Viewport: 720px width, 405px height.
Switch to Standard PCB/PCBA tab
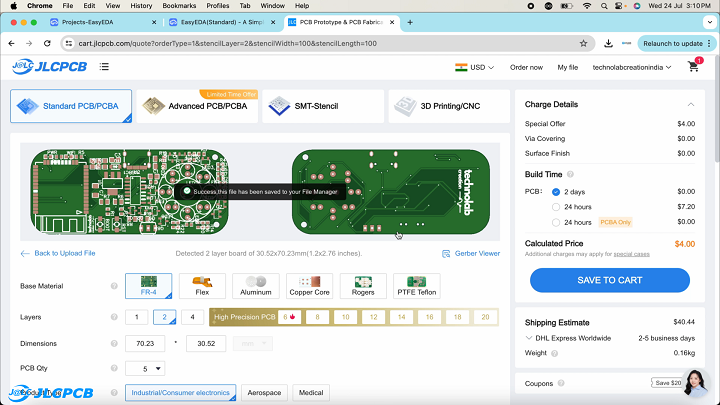[71, 106]
